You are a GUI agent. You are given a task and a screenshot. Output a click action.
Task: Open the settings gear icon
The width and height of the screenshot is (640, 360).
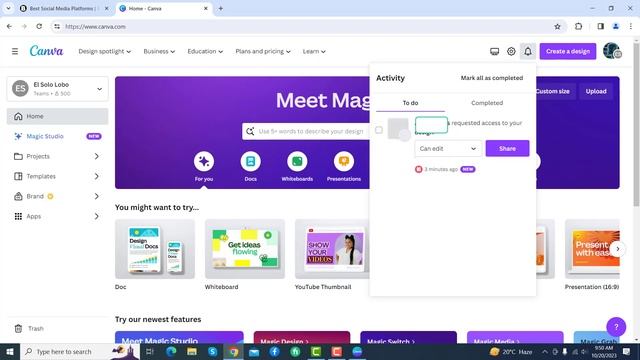(x=511, y=51)
